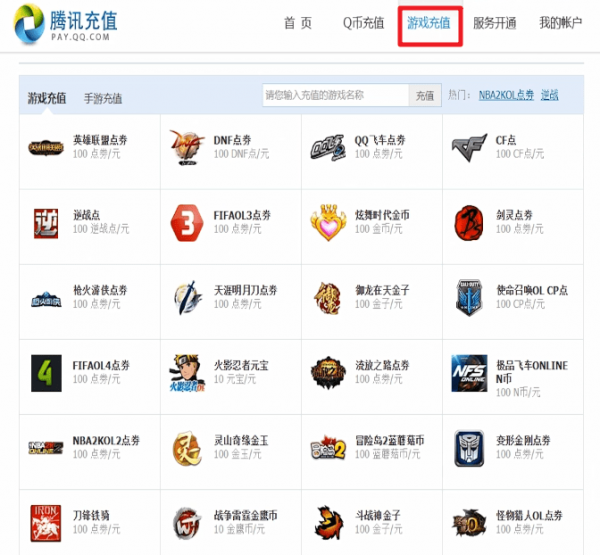Select the 游戏充值 top navigation item

click(429, 23)
